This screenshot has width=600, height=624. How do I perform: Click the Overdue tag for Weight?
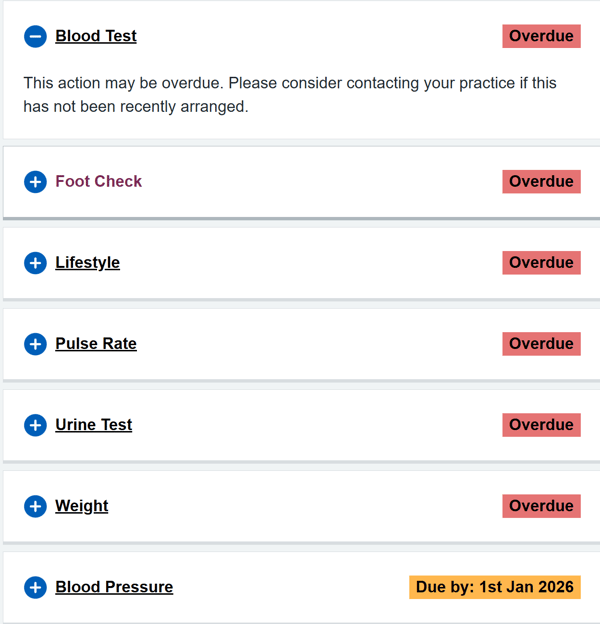click(541, 505)
